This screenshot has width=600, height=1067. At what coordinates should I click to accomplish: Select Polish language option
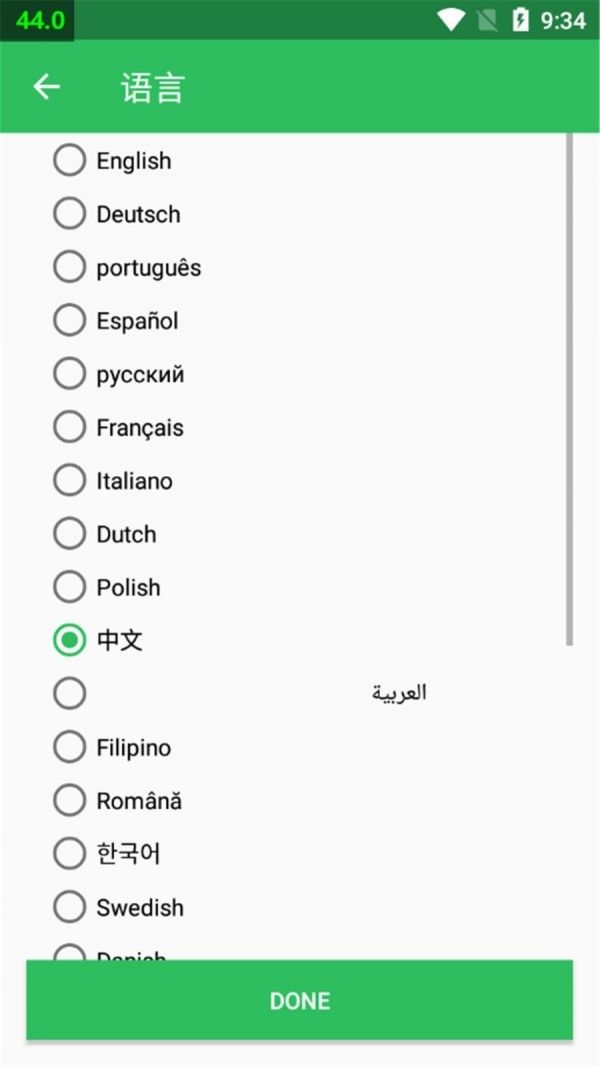click(69, 587)
